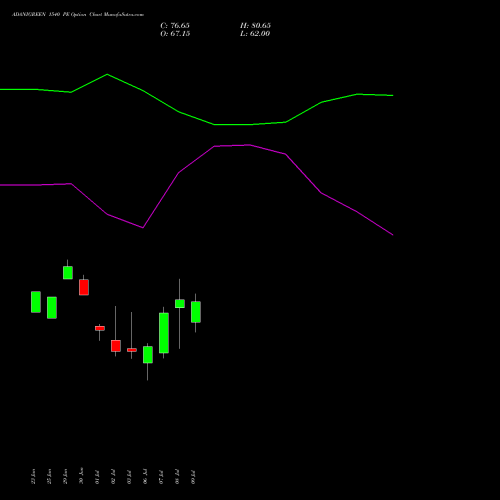Click the close price value C: 76.65

coord(175,25)
